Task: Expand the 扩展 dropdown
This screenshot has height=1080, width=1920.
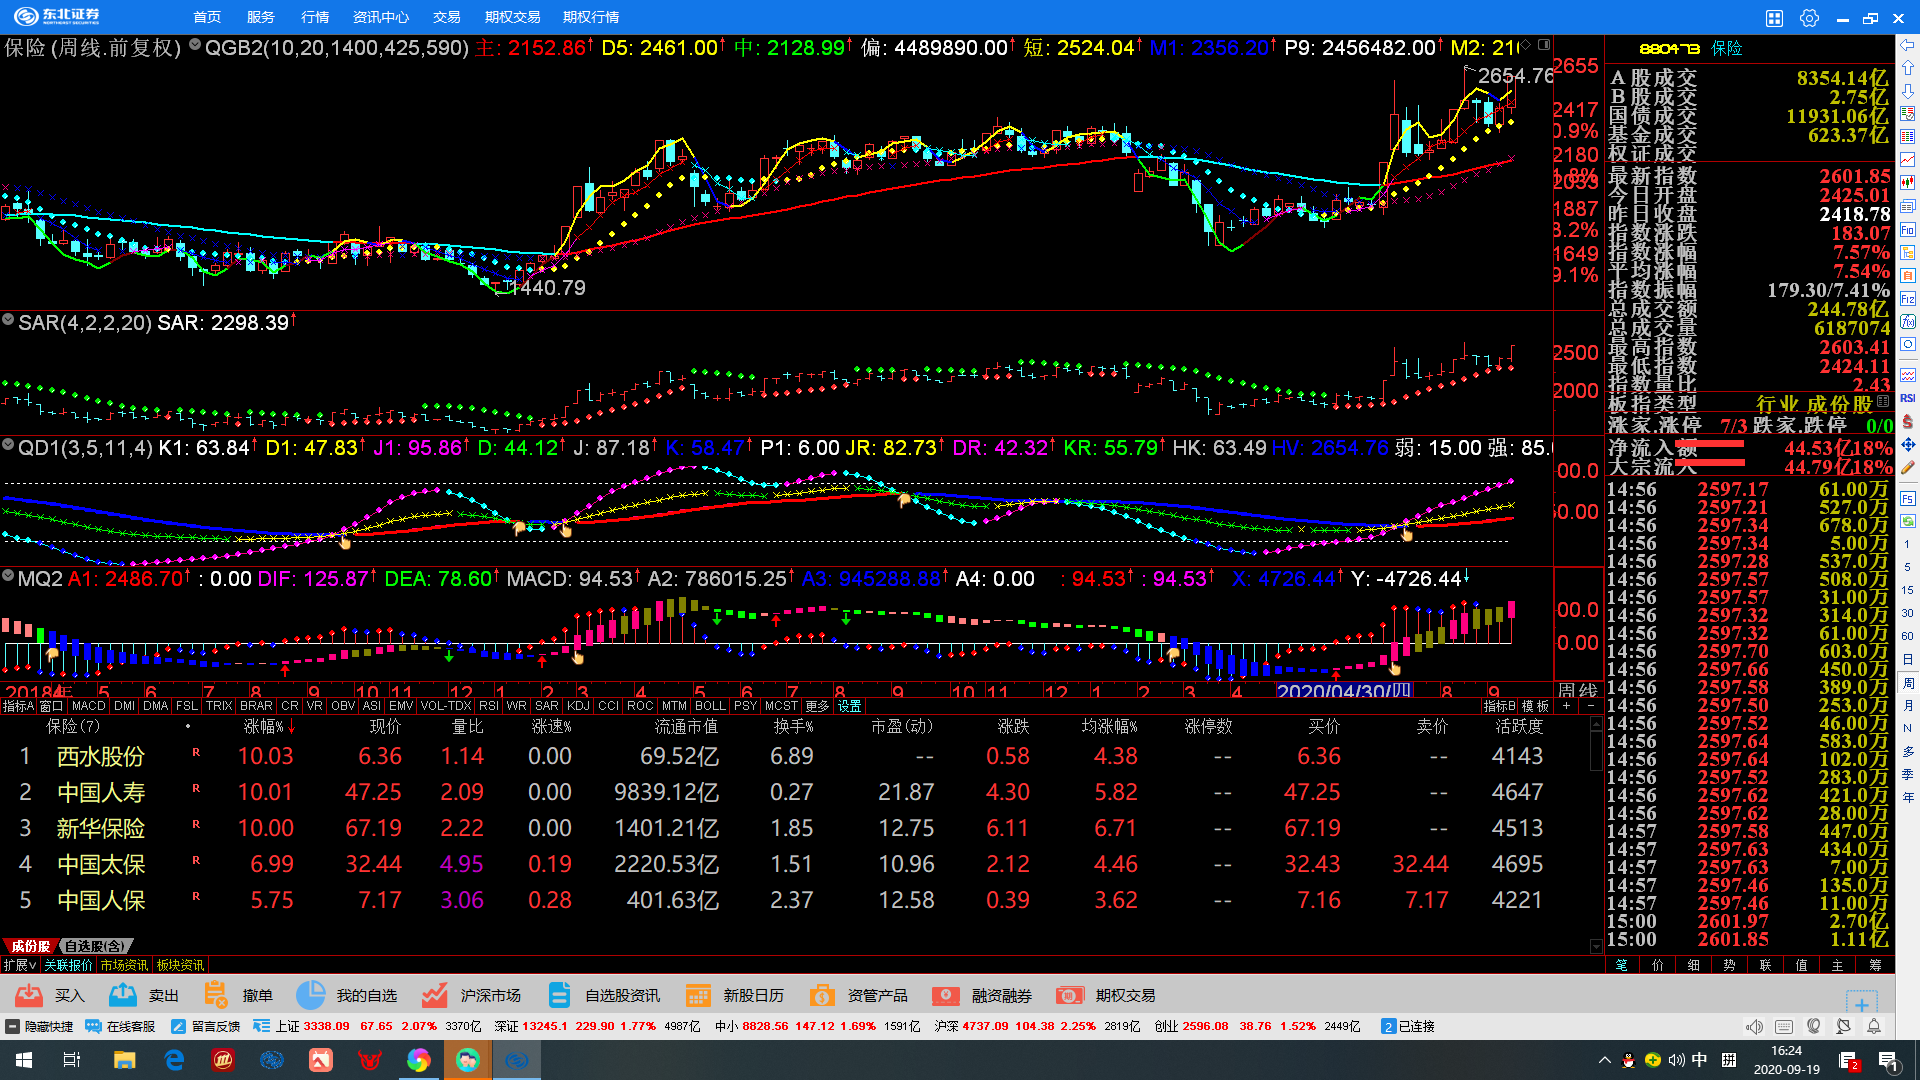Action: tap(20, 965)
